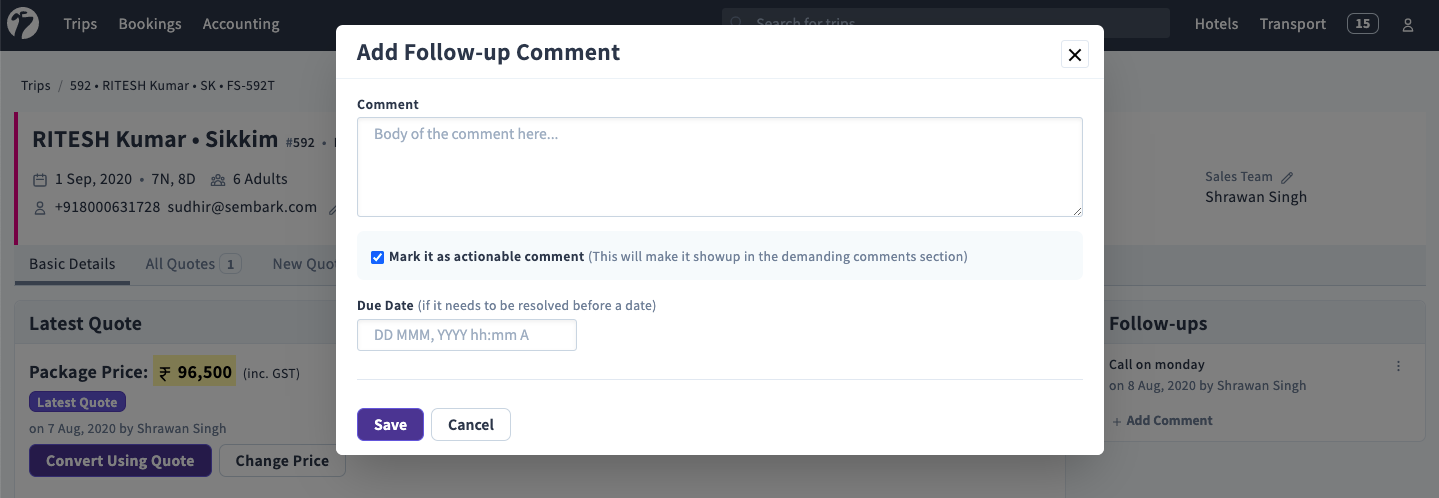Click the travelers icon next to 6 Adults
This screenshot has width=1439, height=498.
[x=218, y=180]
